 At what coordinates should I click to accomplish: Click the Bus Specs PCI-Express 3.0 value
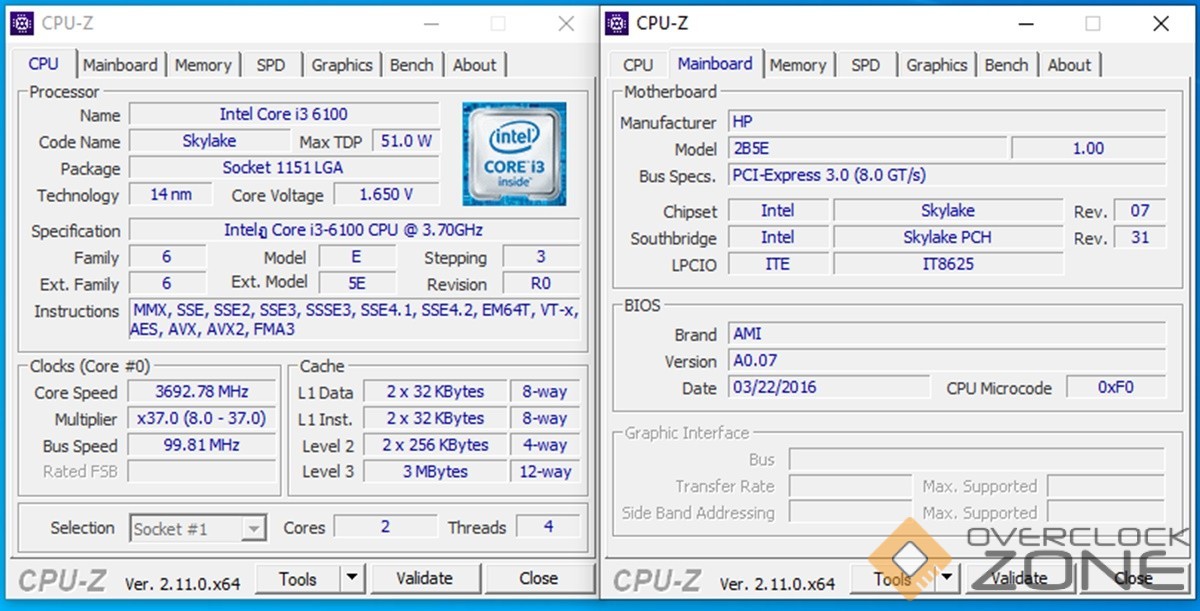tap(947, 175)
